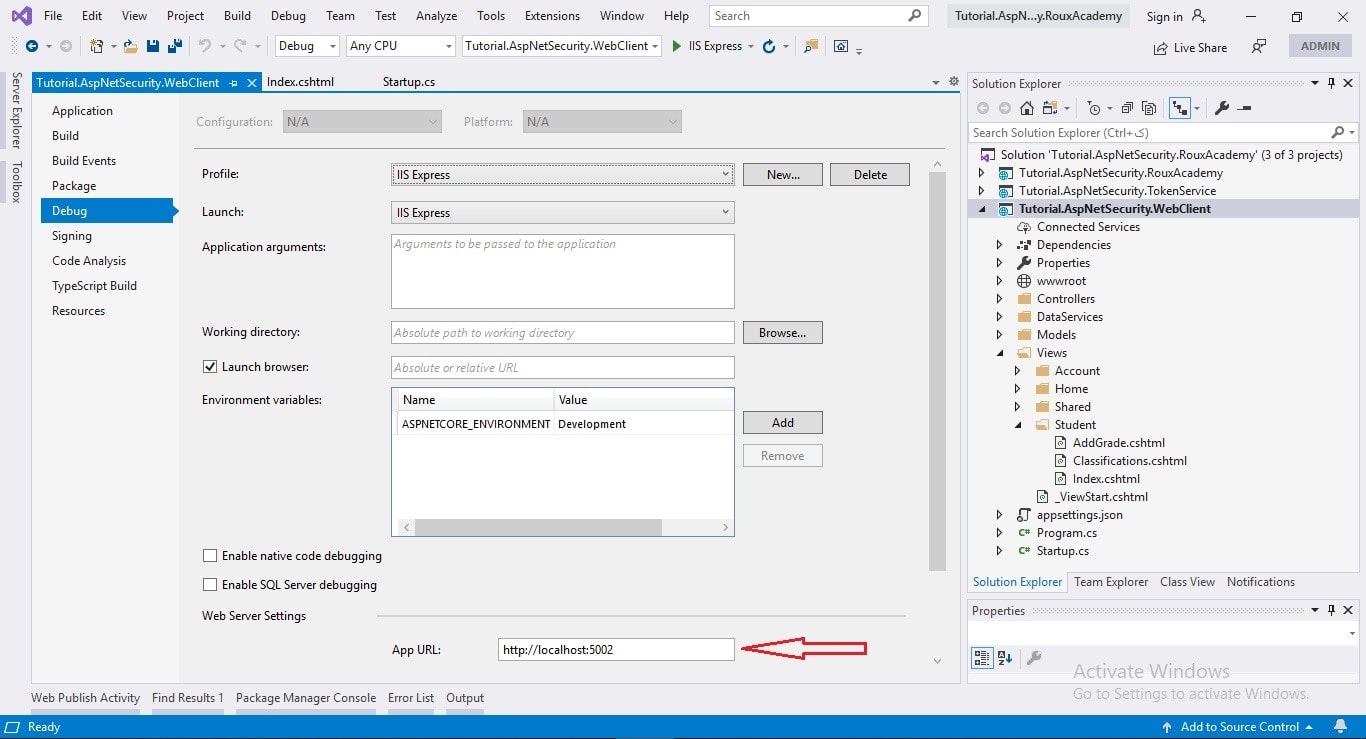Click the New button next to Profile

[x=782, y=173]
